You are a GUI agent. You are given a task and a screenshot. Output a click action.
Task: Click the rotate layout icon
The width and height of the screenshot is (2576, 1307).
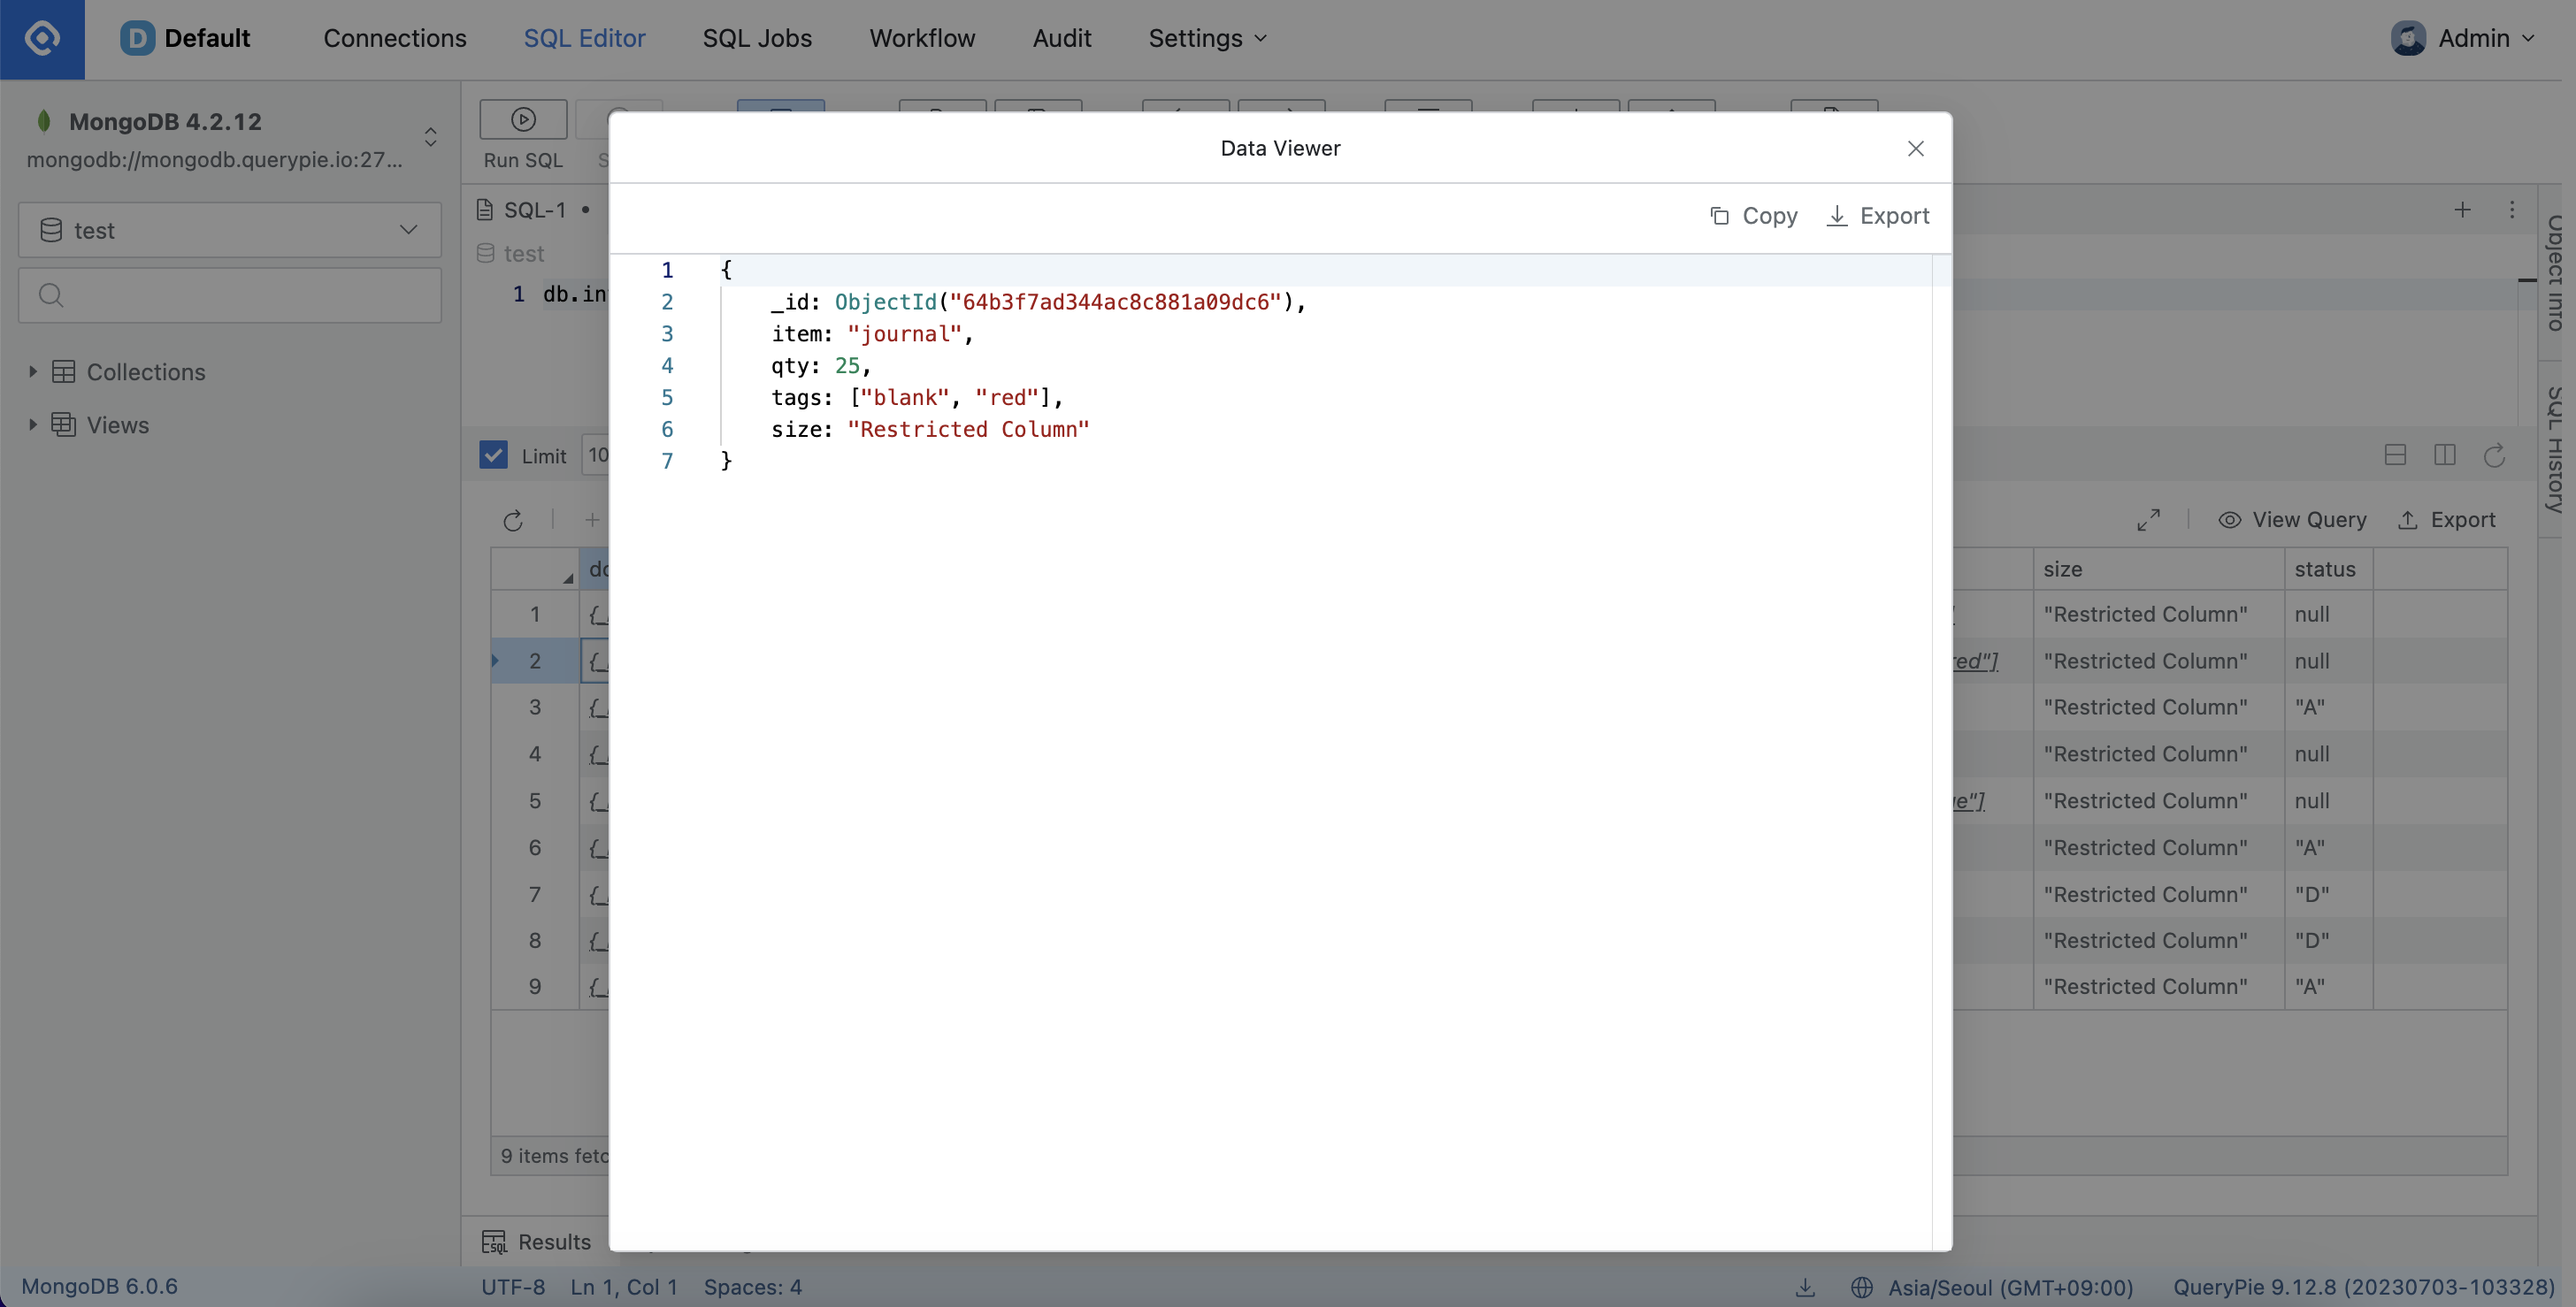point(2494,455)
